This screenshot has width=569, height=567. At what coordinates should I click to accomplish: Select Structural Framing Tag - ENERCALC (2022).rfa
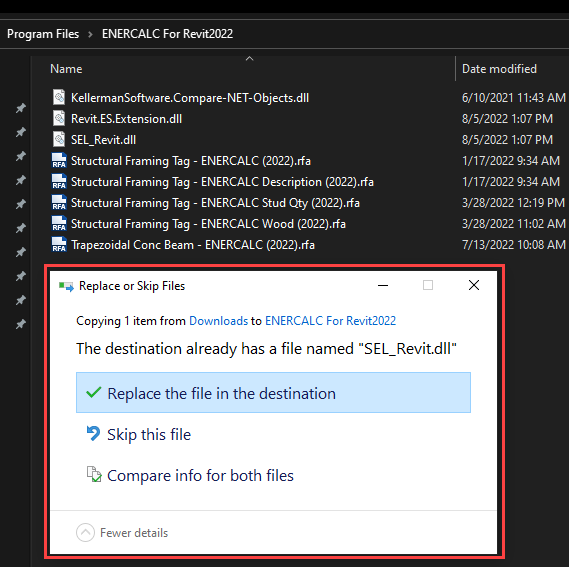tap(191, 161)
